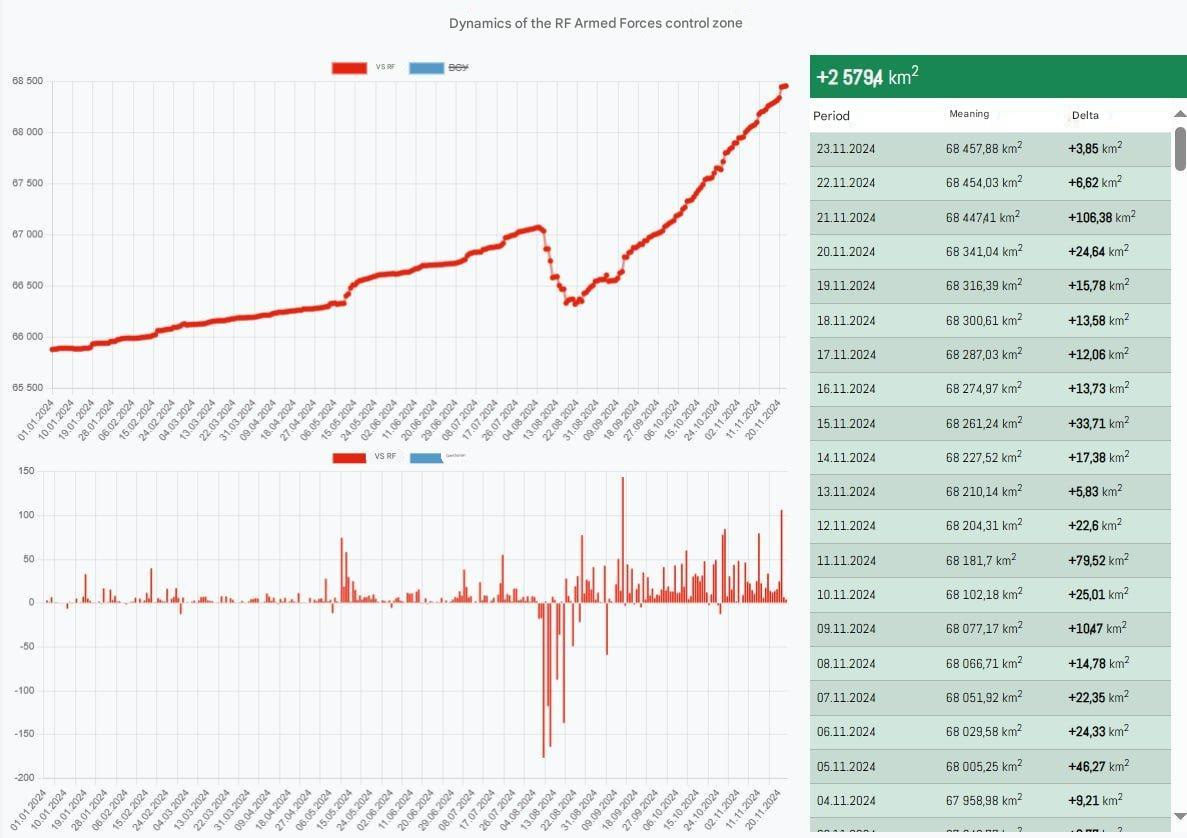Image resolution: width=1187 pixels, height=838 pixels.
Task: Select the 68 005,25 km² value cell
Action: pos(983,766)
